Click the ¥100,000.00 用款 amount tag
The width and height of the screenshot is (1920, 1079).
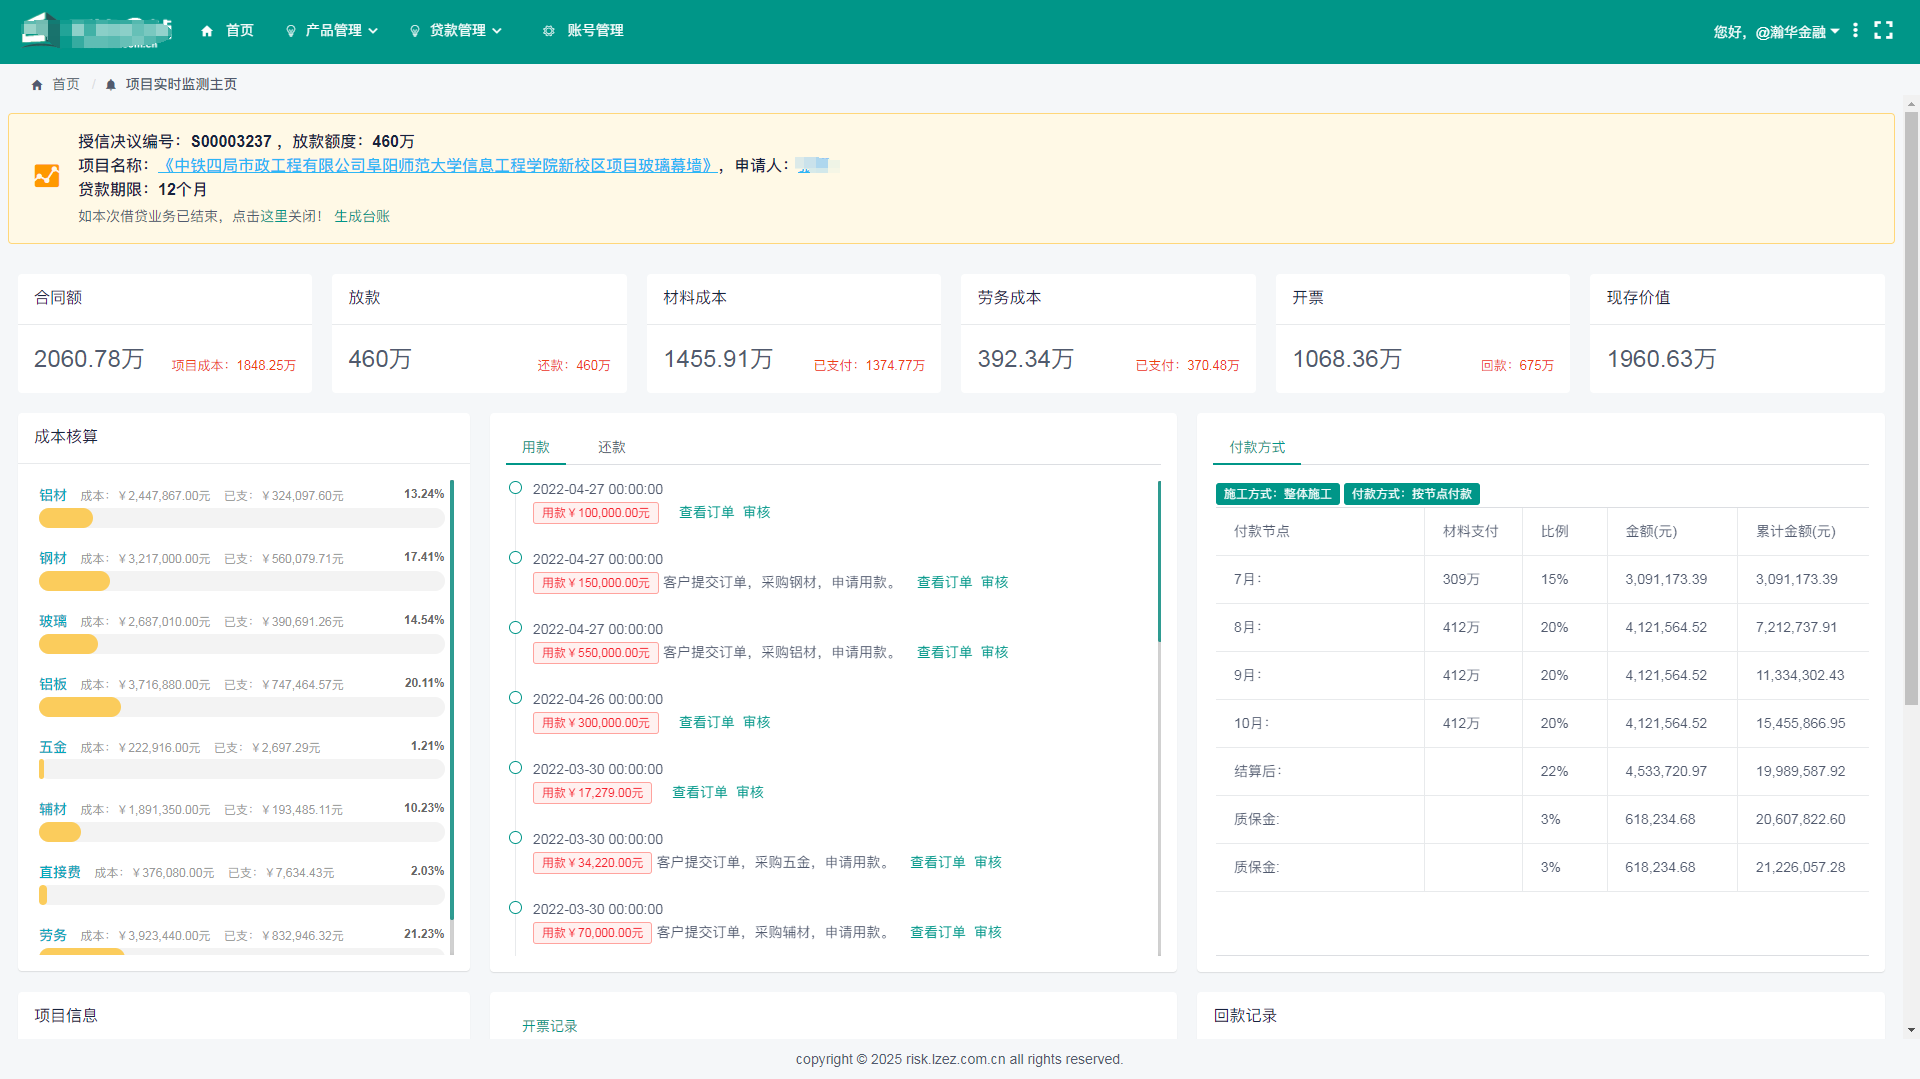click(596, 513)
